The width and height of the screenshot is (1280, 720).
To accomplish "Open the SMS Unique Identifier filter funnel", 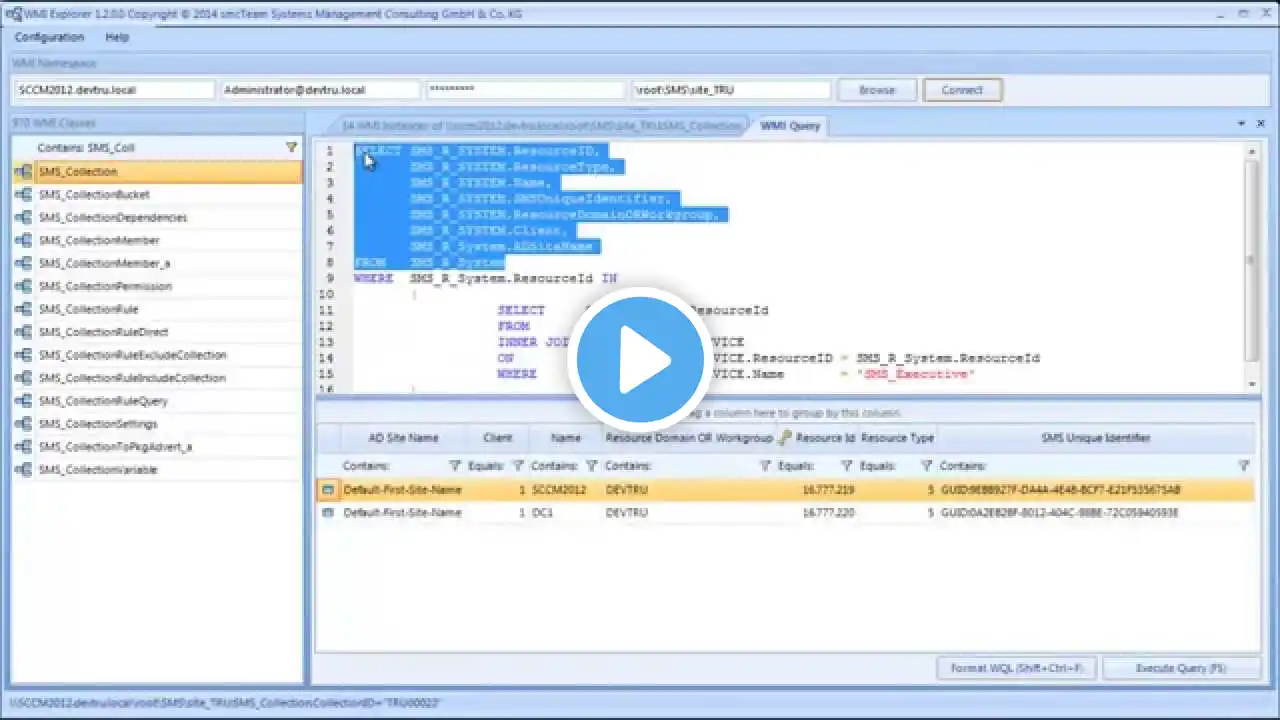I will tap(1244, 466).
